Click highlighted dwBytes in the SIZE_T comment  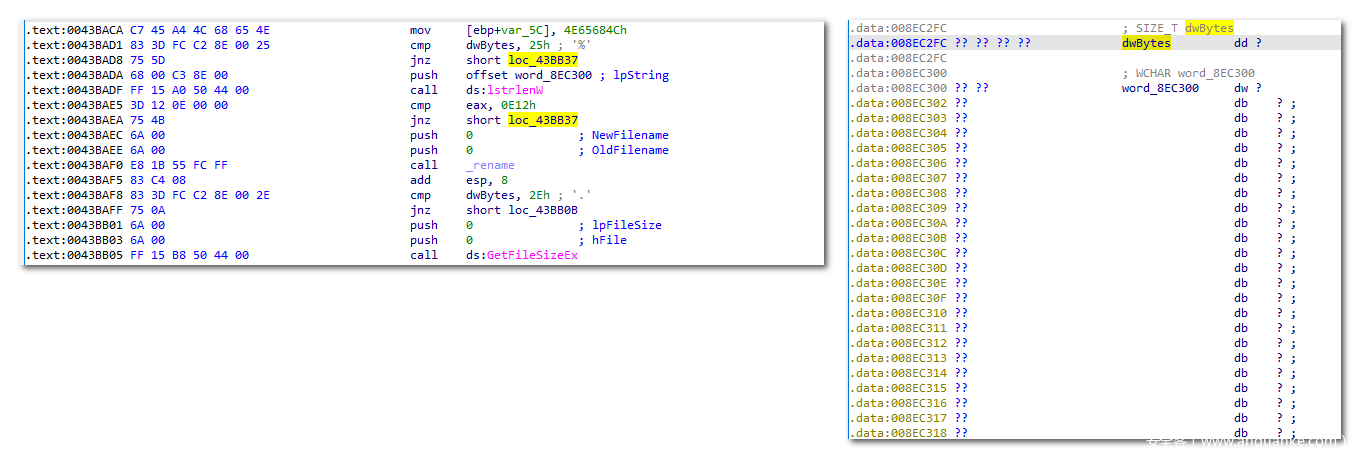pos(1209,28)
